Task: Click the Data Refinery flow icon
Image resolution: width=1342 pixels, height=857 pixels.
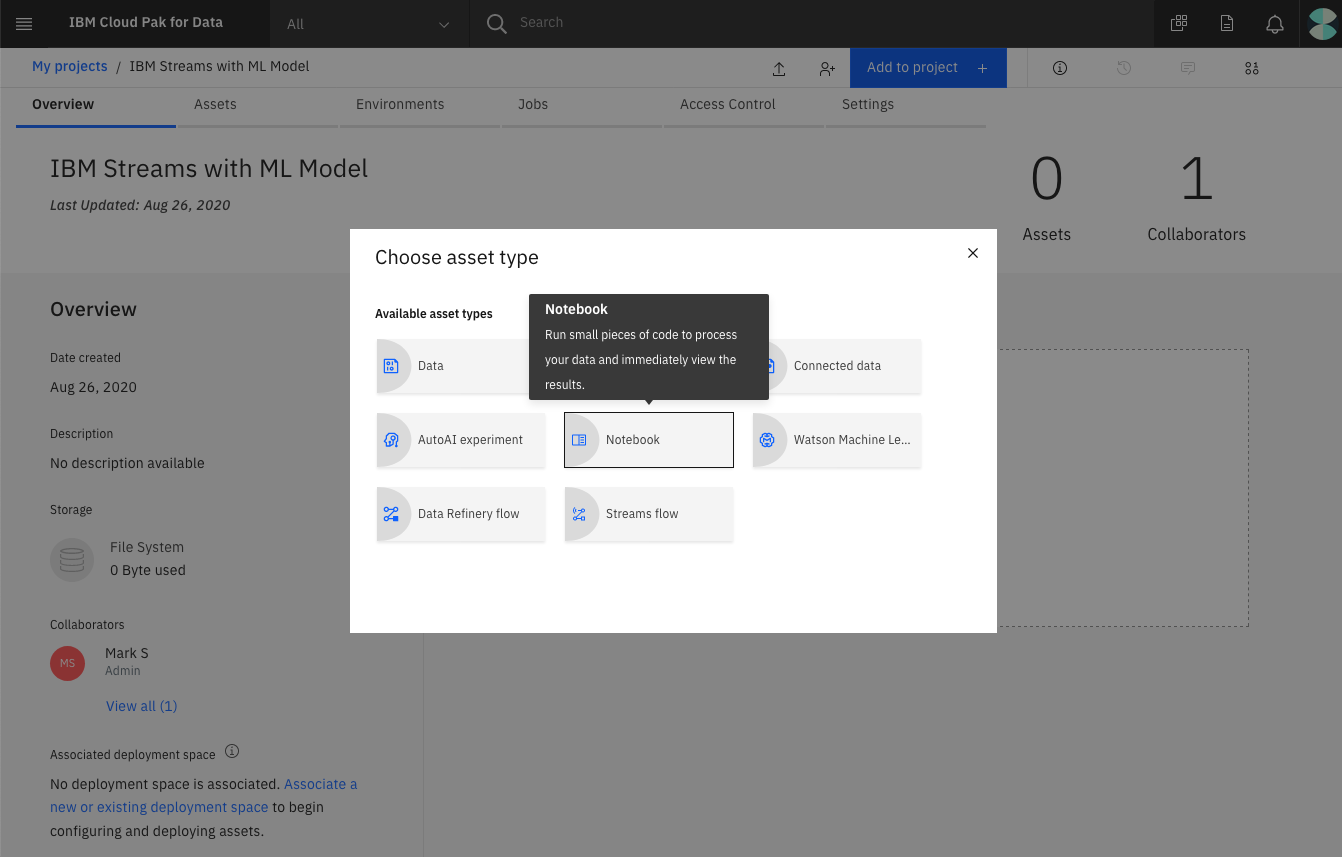Action: 391,514
